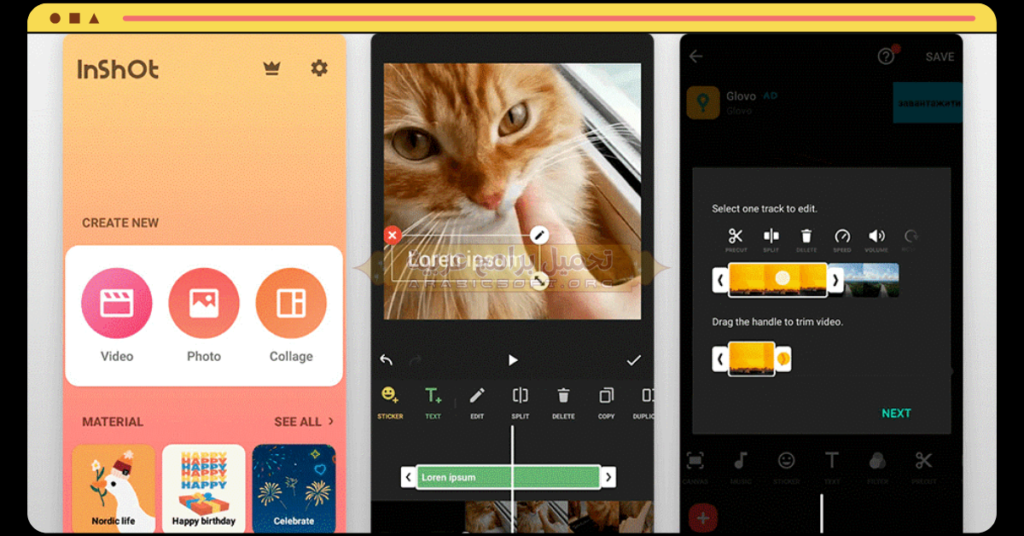Open Sticker tool in dimmed bottom bar
Viewport: 1024px width, 536px height.
786,467
